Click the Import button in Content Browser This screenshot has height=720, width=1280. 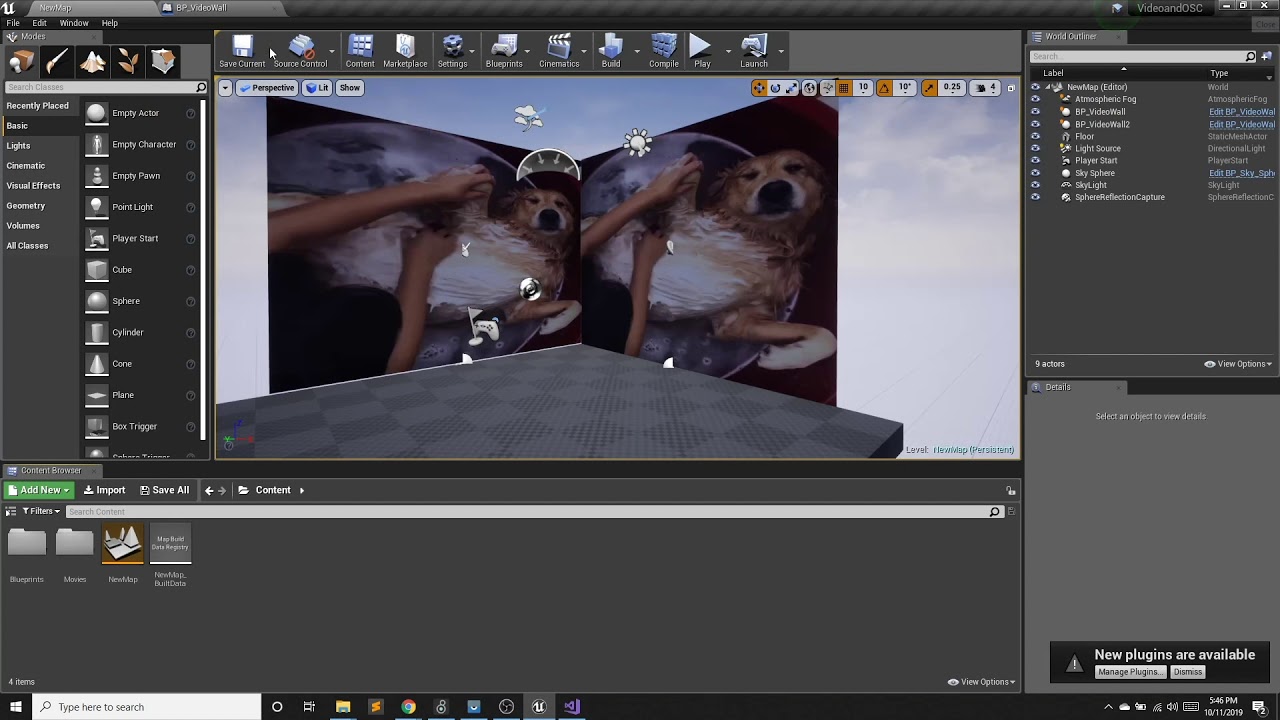tap(105, 490)
